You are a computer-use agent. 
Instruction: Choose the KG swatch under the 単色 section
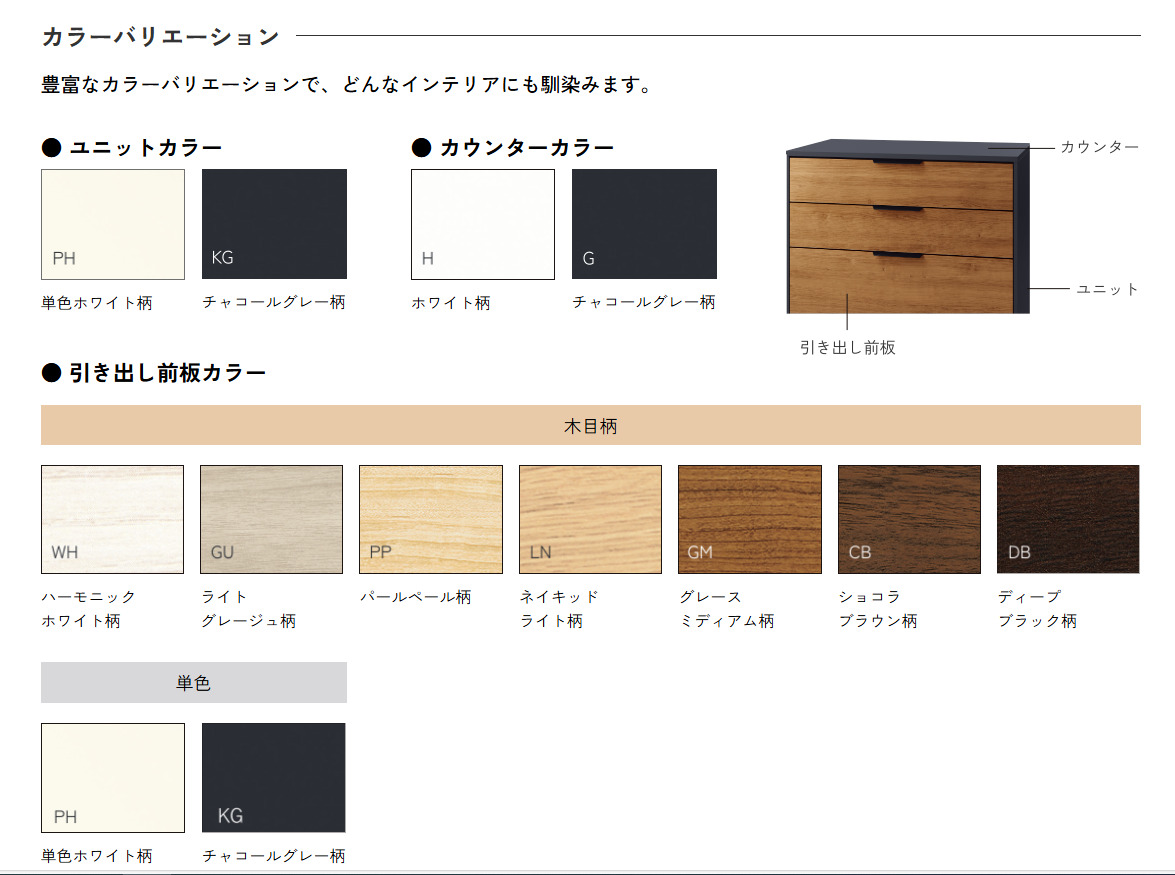(274, 777)
